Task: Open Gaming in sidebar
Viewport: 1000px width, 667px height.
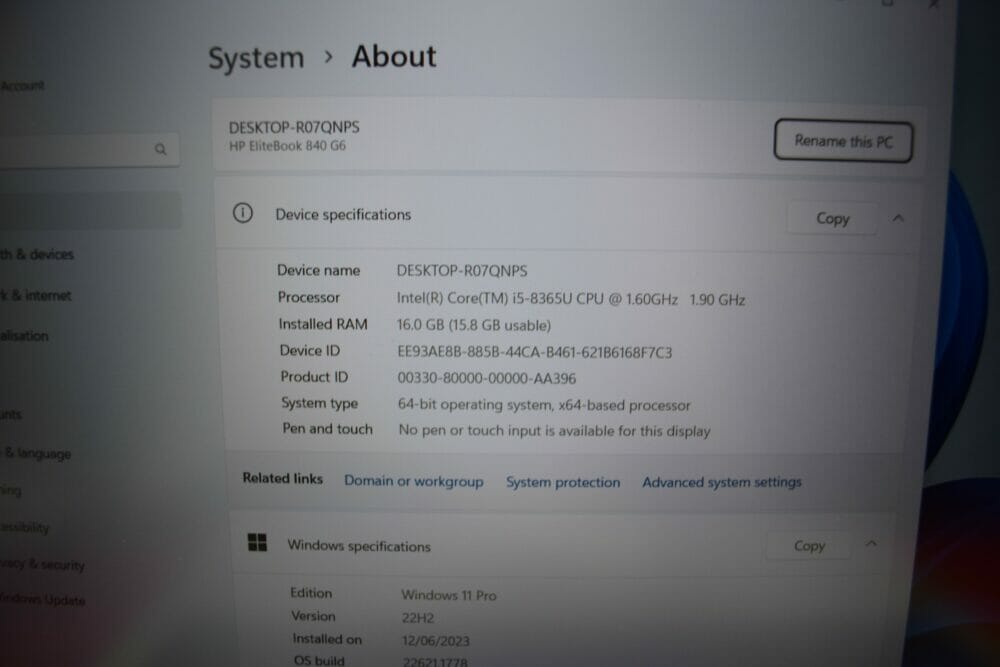Action: tap(11, 490)
